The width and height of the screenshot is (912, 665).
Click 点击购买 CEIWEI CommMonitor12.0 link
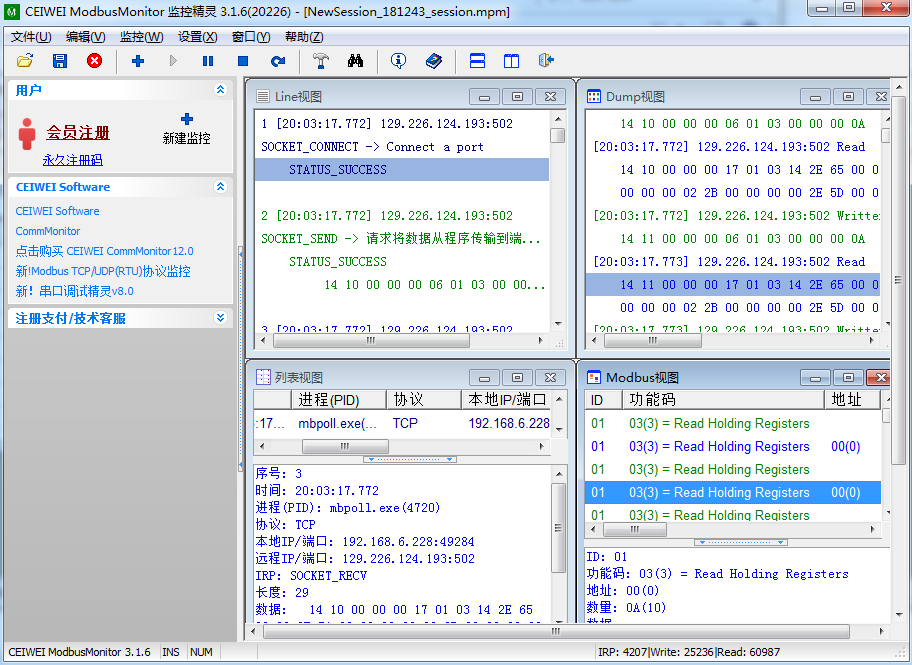click(104, 251)
